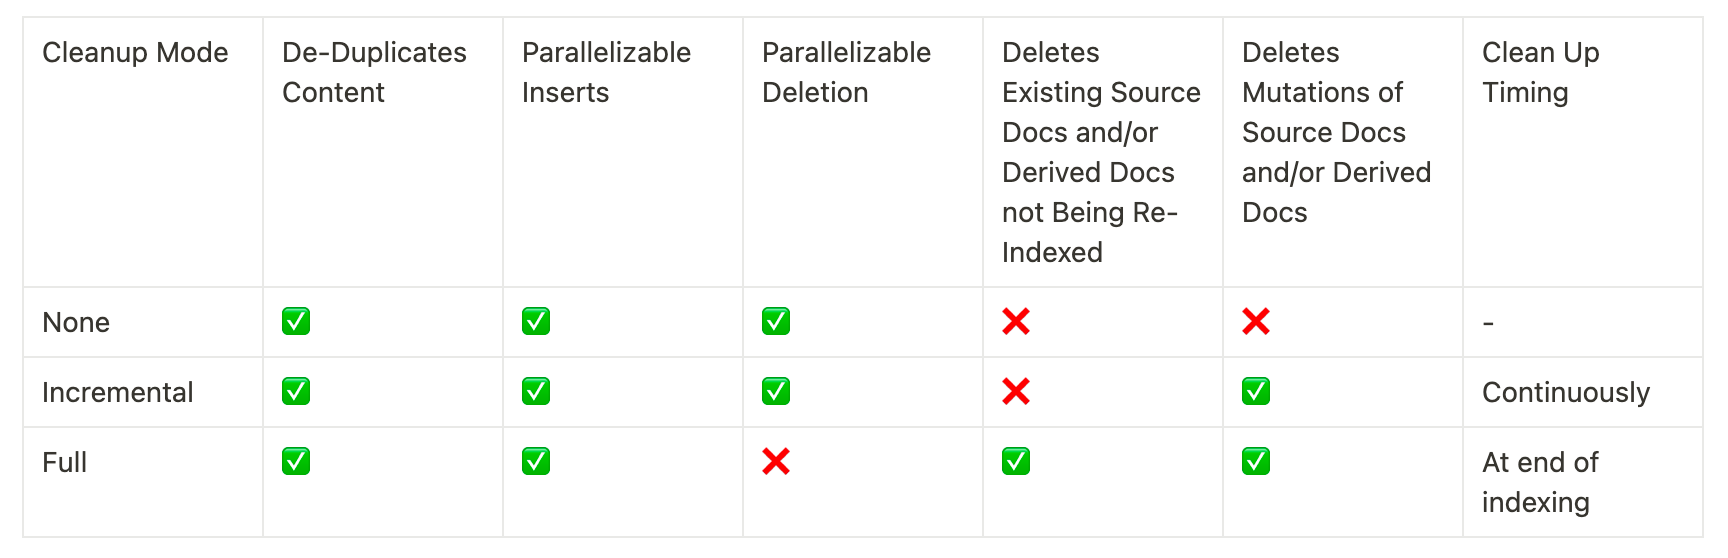Click red X for None Deletes Existing Source Docs
1728x558 pixels.
1016,321
